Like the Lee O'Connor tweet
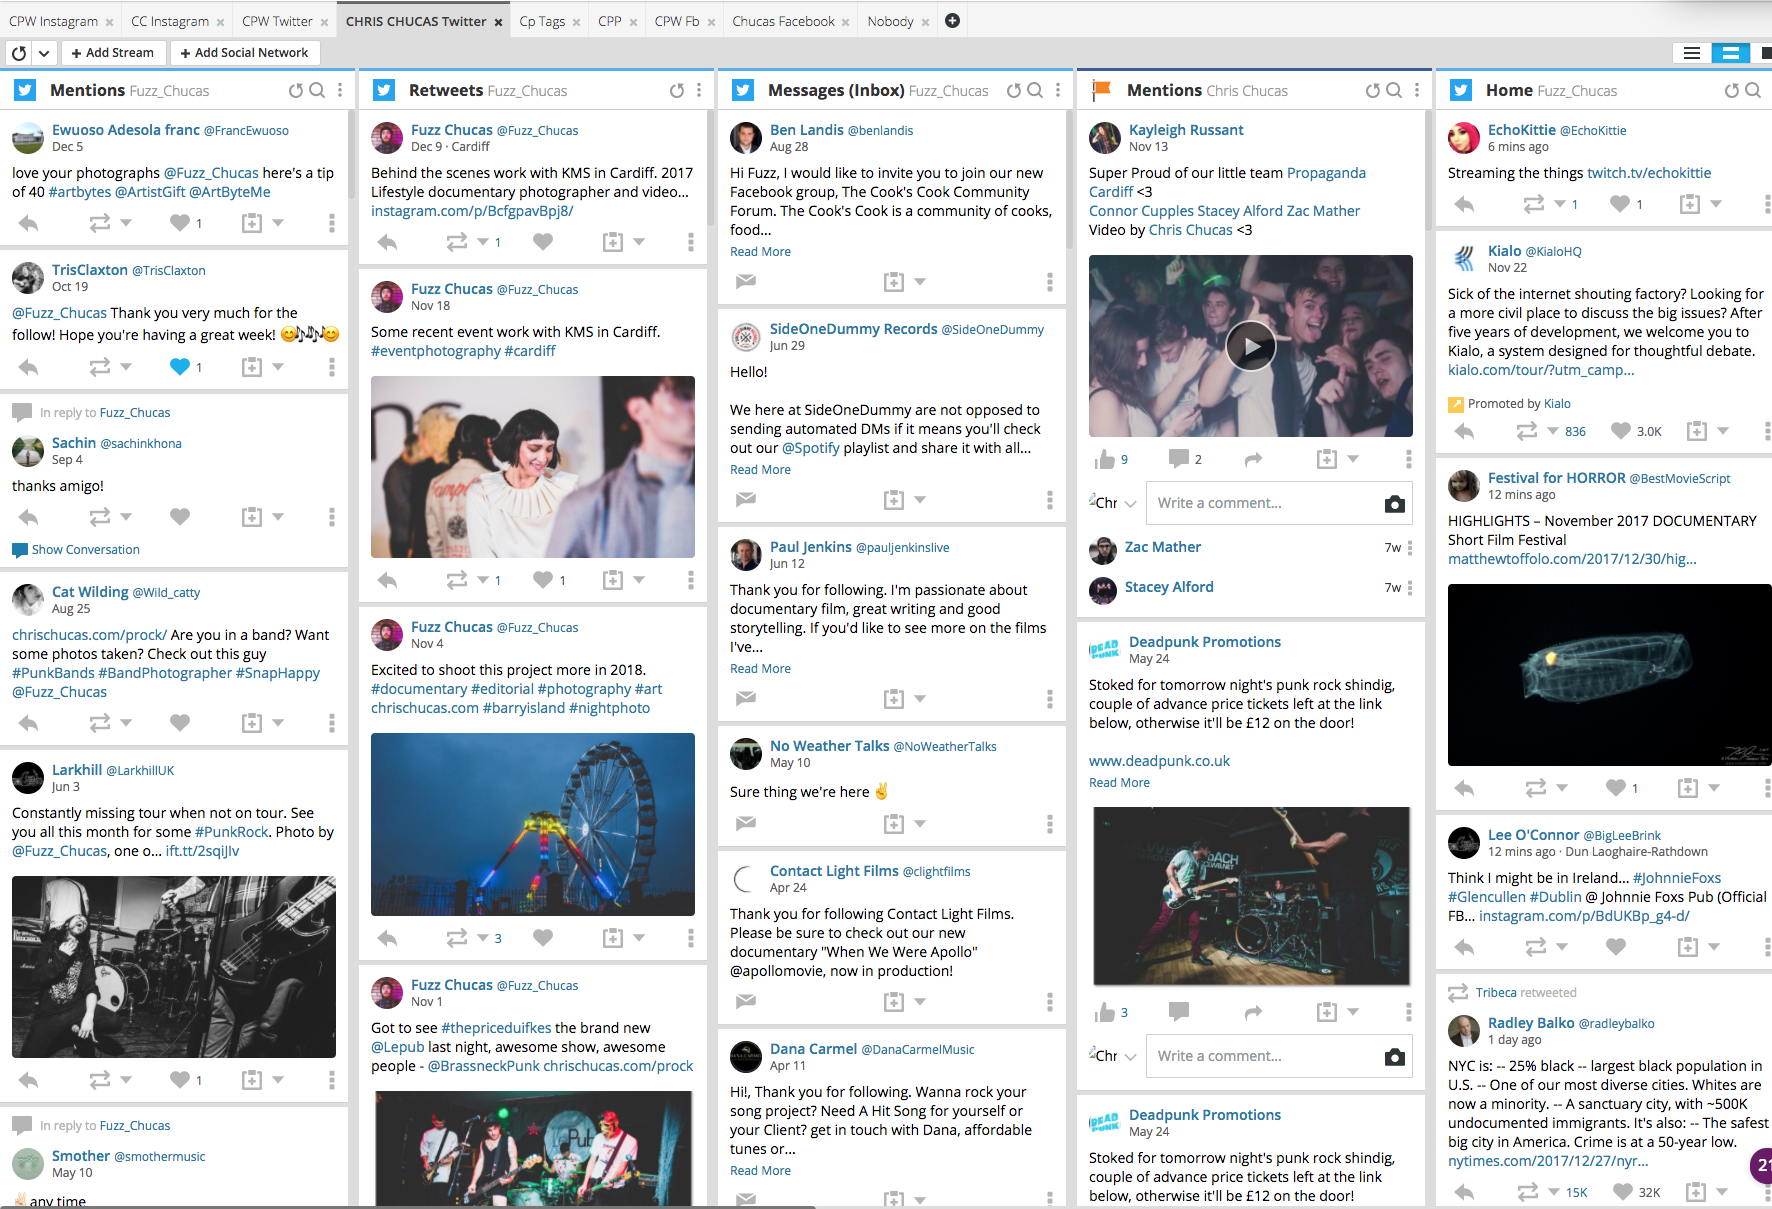 pyautogui.click(x=1616, y=946)
